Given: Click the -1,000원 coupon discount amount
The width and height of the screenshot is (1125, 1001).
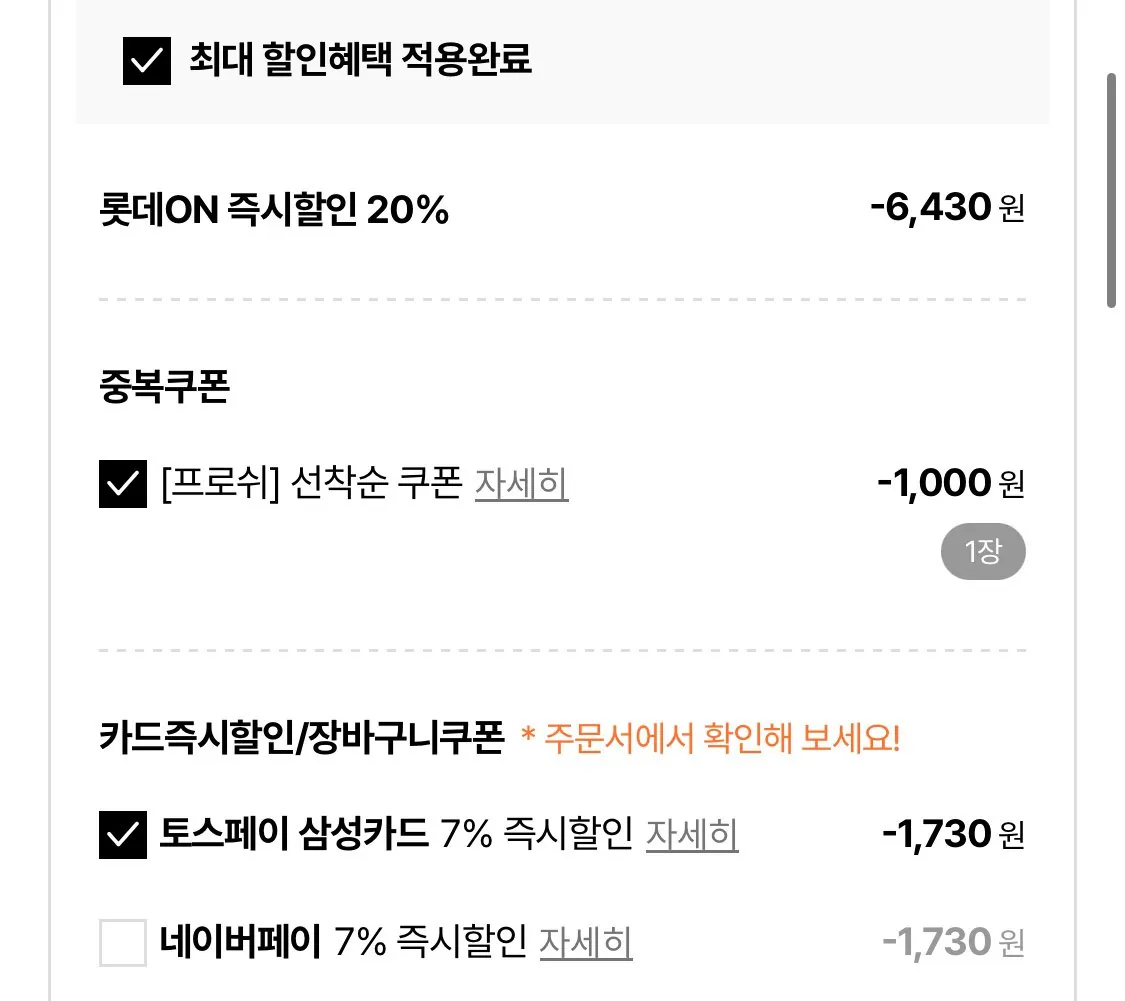Looking at the screenshot, I should point(951,483).
